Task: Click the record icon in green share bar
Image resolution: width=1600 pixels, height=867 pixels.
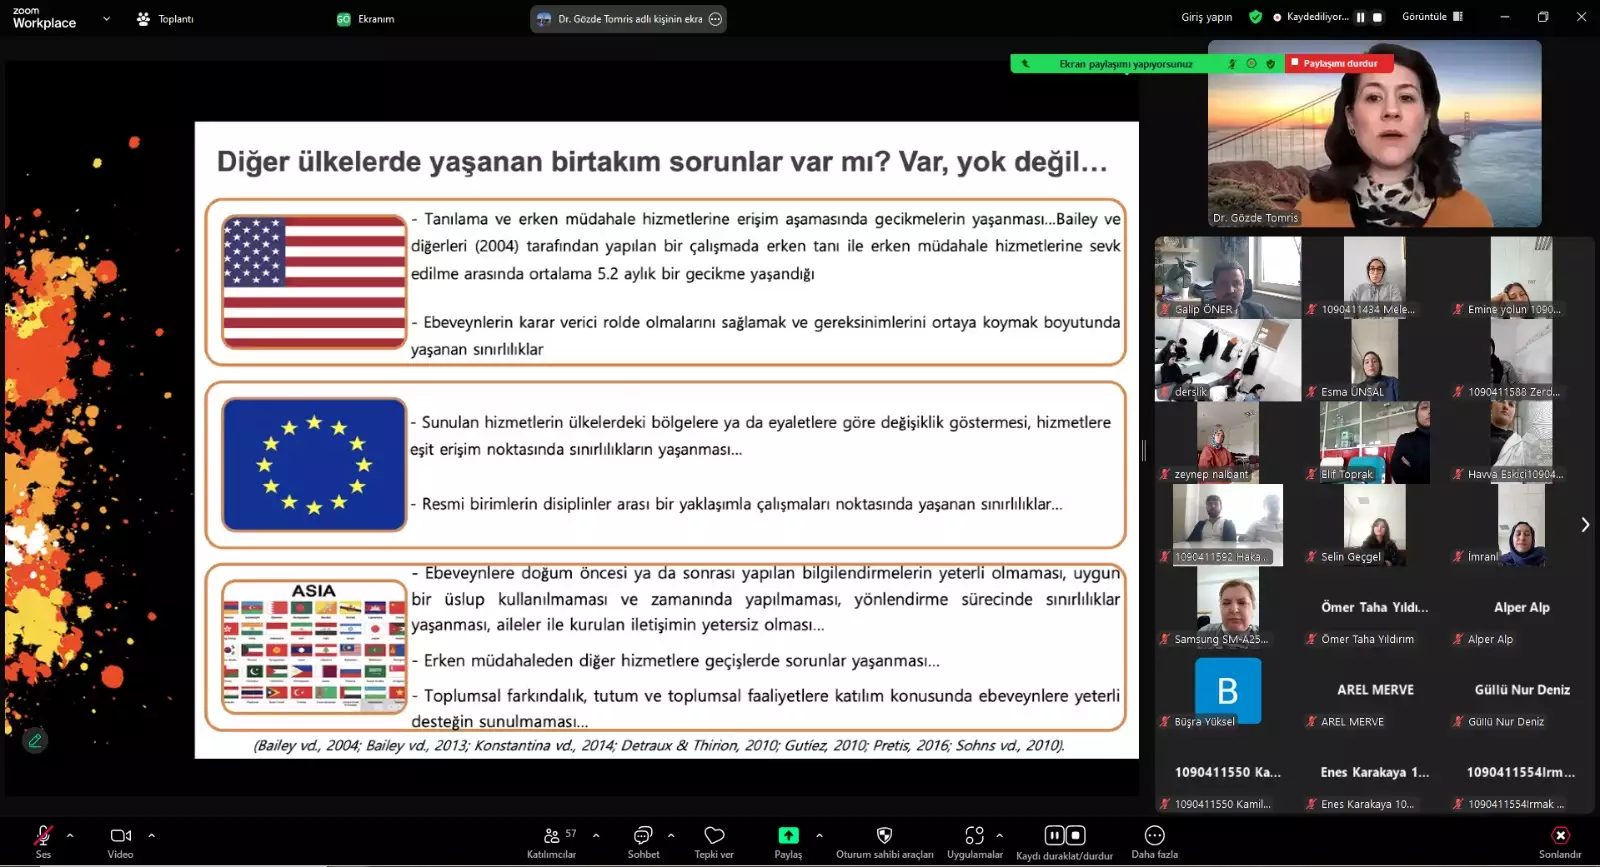Action: [x=1251, y=63]
